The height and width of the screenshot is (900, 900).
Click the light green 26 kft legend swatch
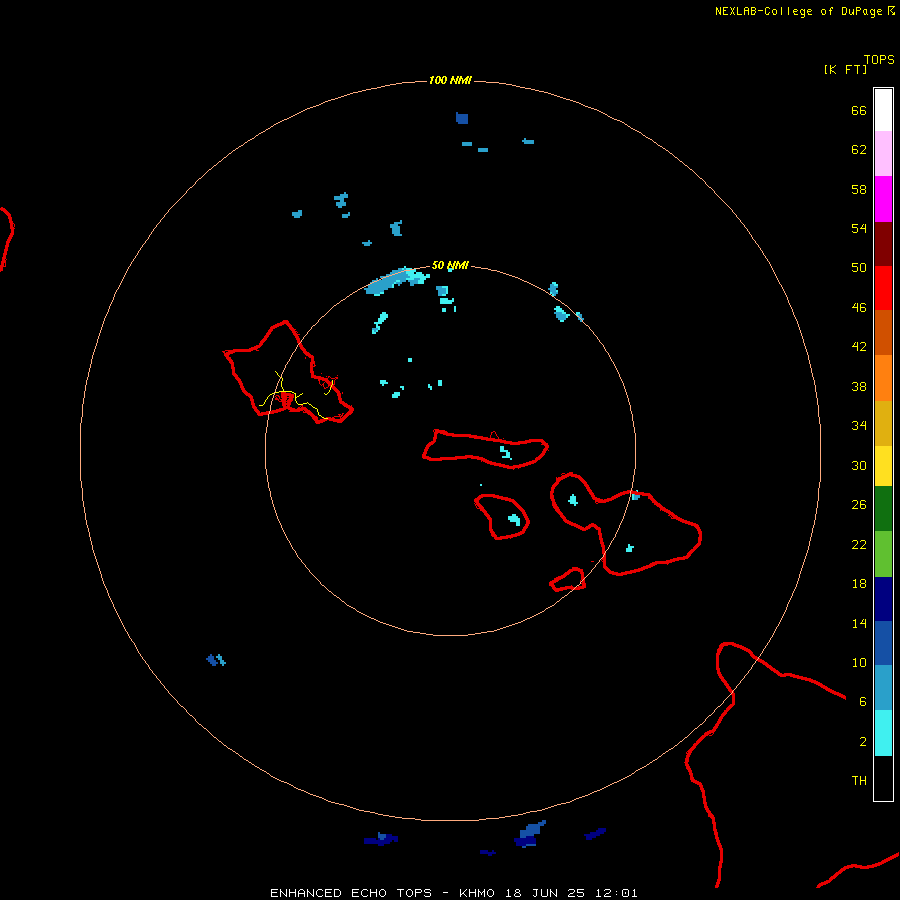click(x=883, y=554)
